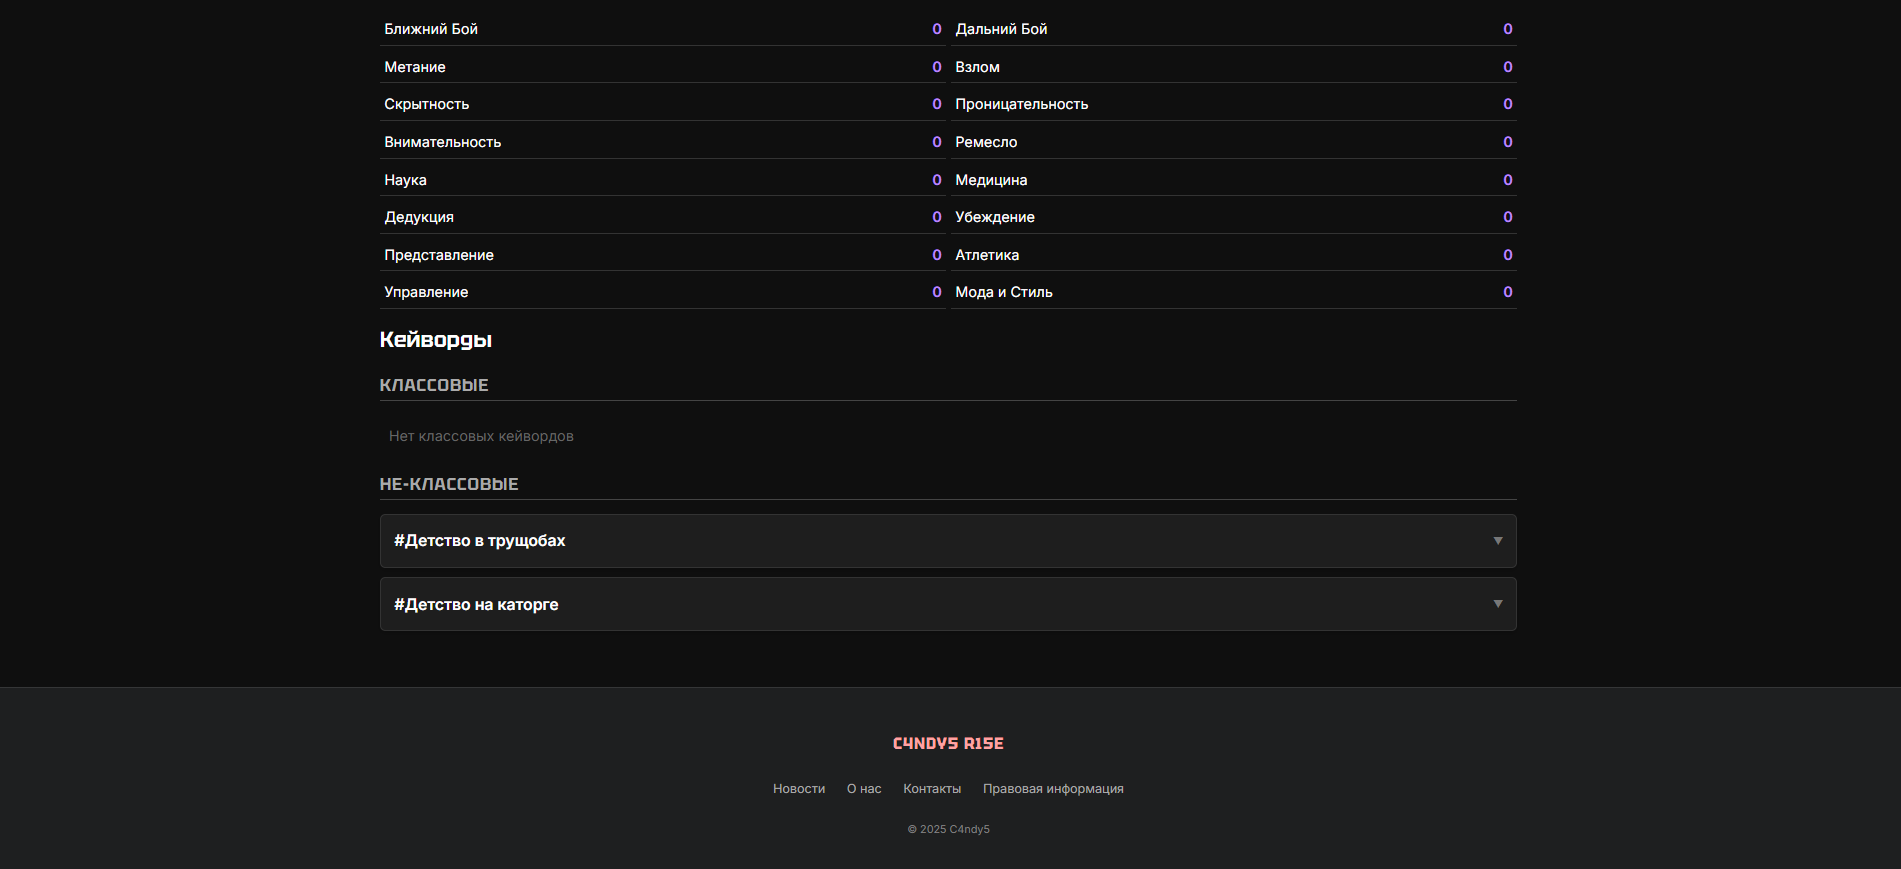Select the Мода и Стиль skill label
This screenshot has height=869, width=1901.
pos(1004,292)
